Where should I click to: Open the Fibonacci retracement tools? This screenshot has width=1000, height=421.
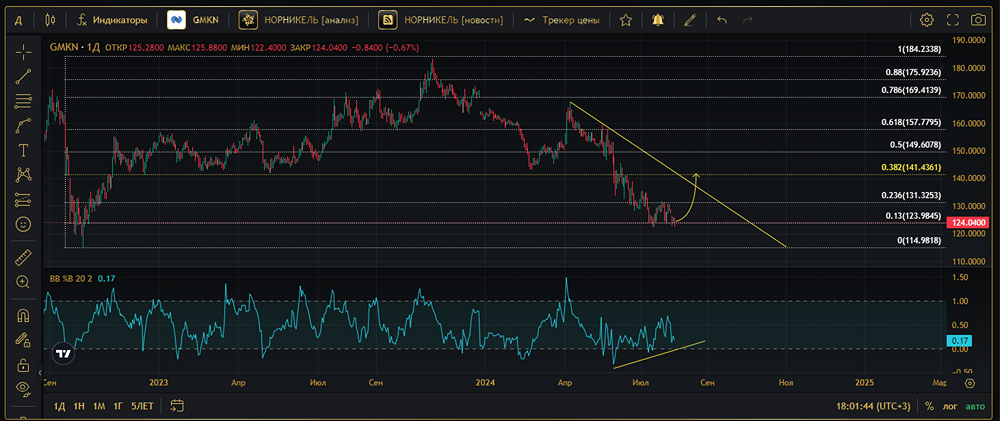(24, 101)
